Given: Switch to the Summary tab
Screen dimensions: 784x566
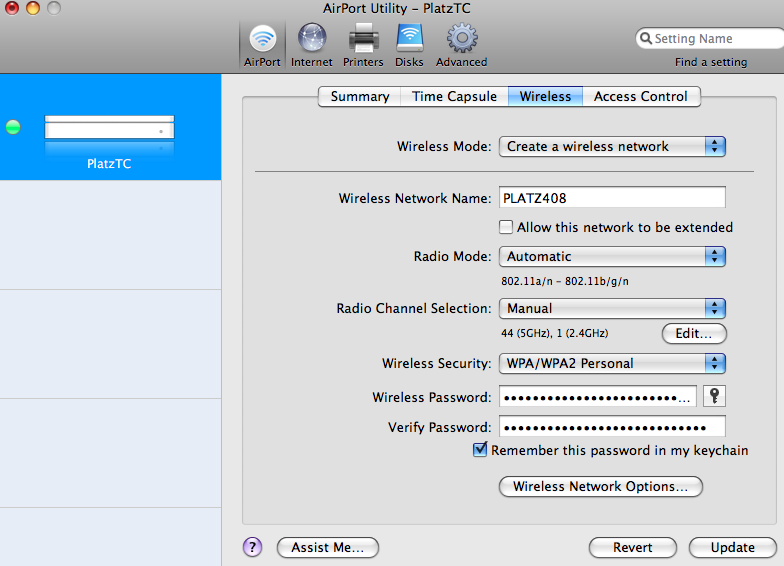Looking at the screenshot, I should [360, 96].
